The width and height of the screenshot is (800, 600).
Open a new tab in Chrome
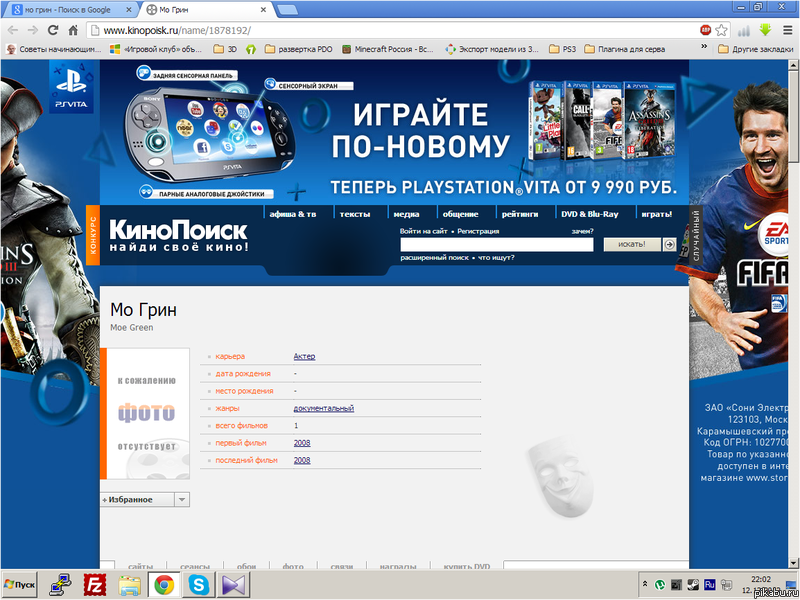coord(288,10)
